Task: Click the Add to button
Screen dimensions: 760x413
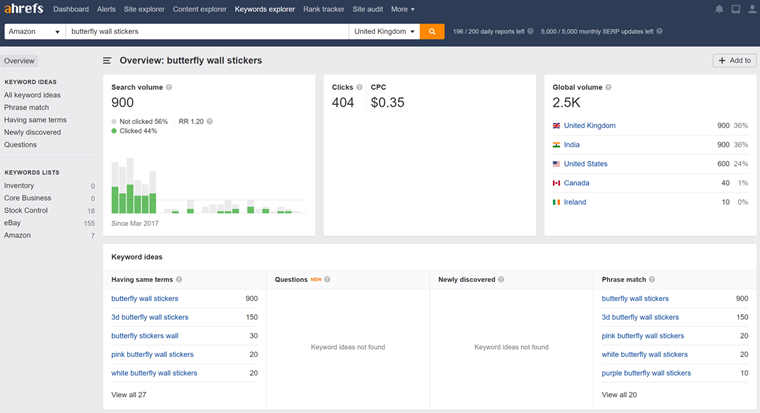Action: click(x=734, y=61)
